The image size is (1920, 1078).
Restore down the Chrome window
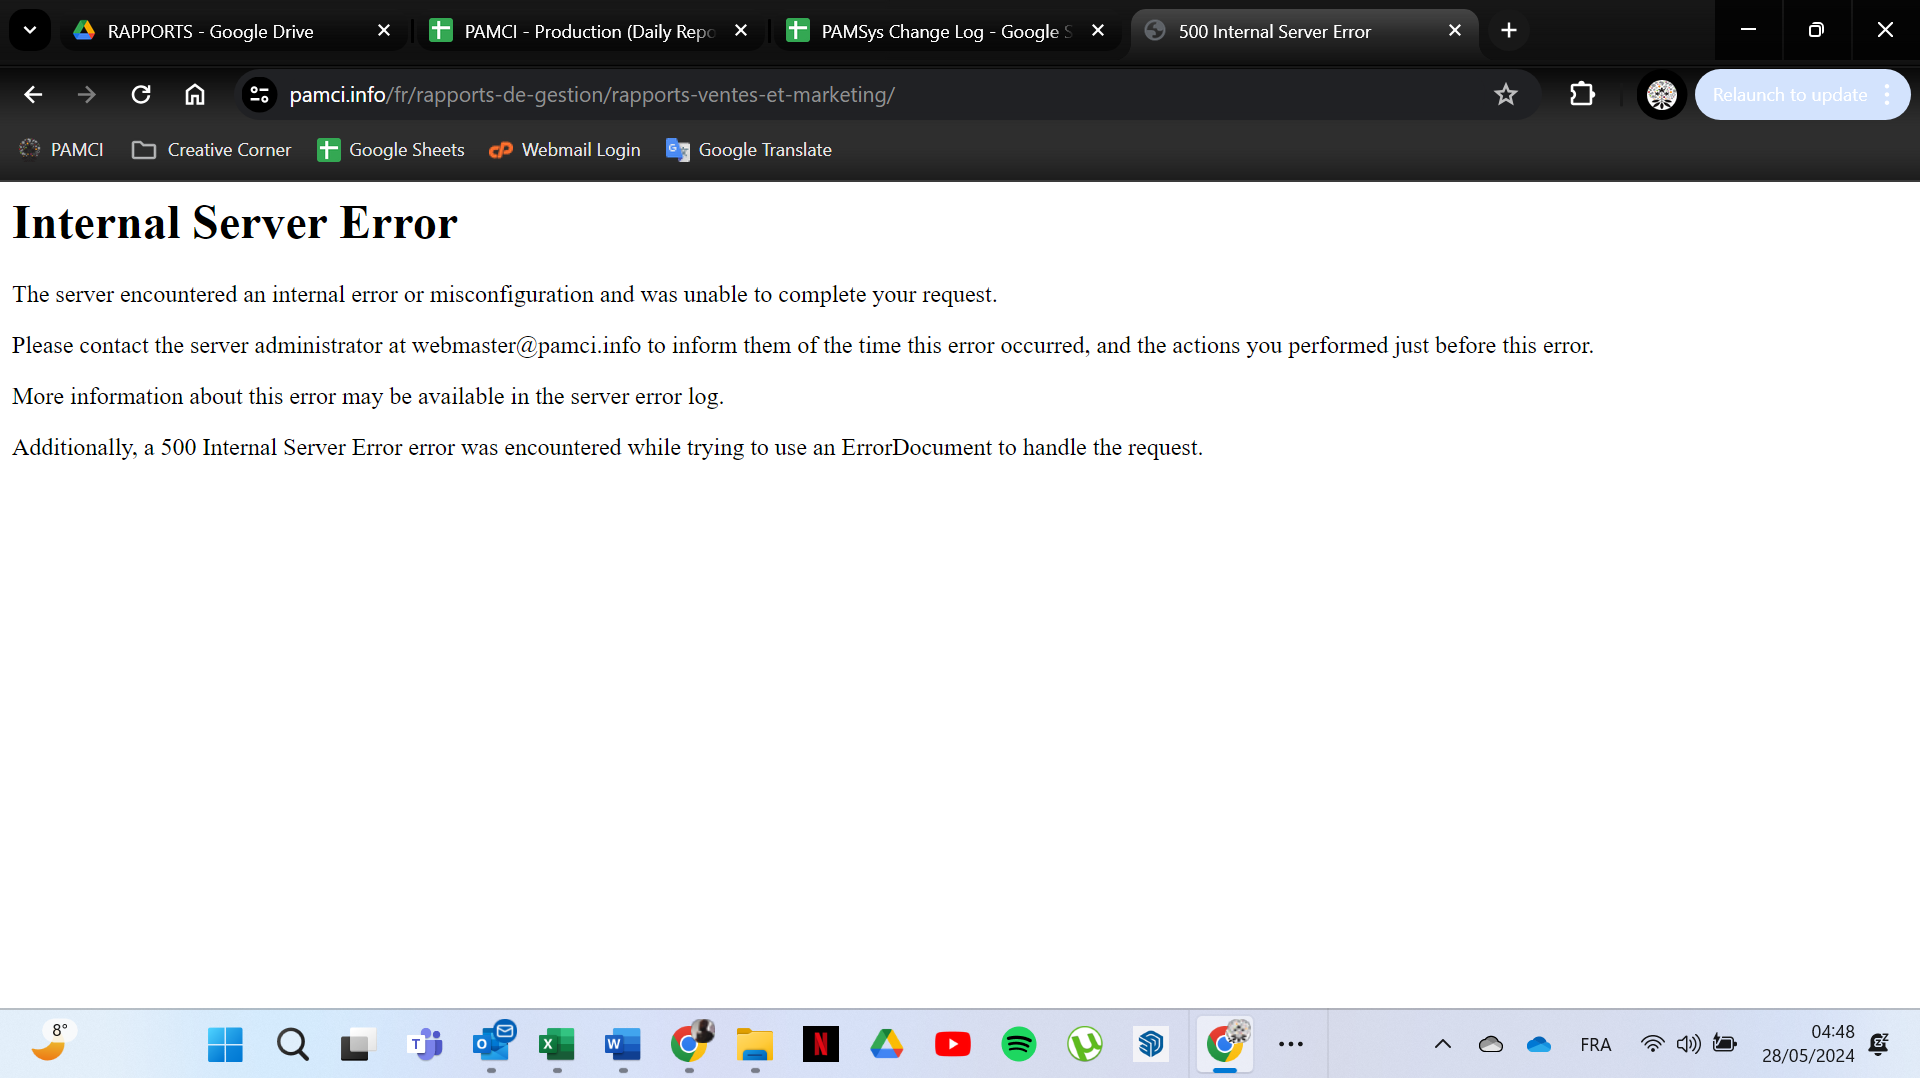tap(1817, 30)
